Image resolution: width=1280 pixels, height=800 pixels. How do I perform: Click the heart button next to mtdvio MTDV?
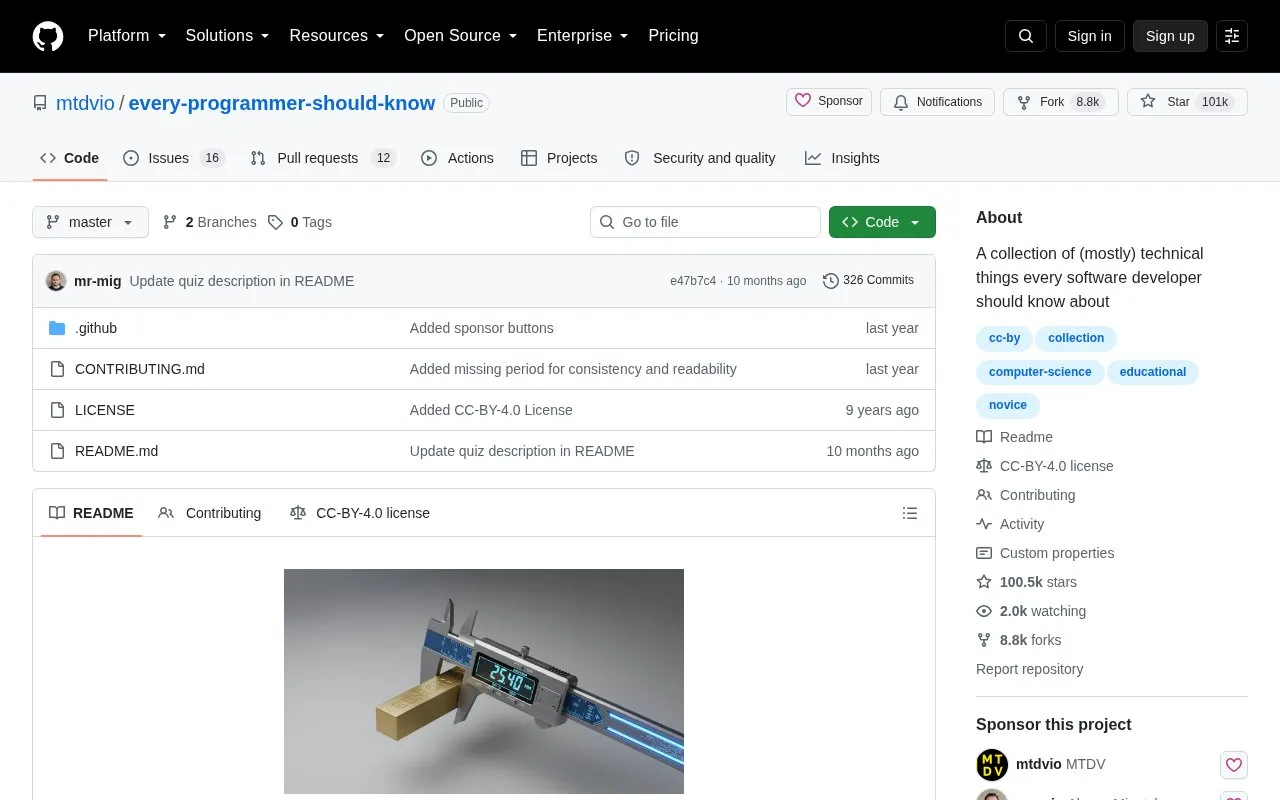[1234, 765]
